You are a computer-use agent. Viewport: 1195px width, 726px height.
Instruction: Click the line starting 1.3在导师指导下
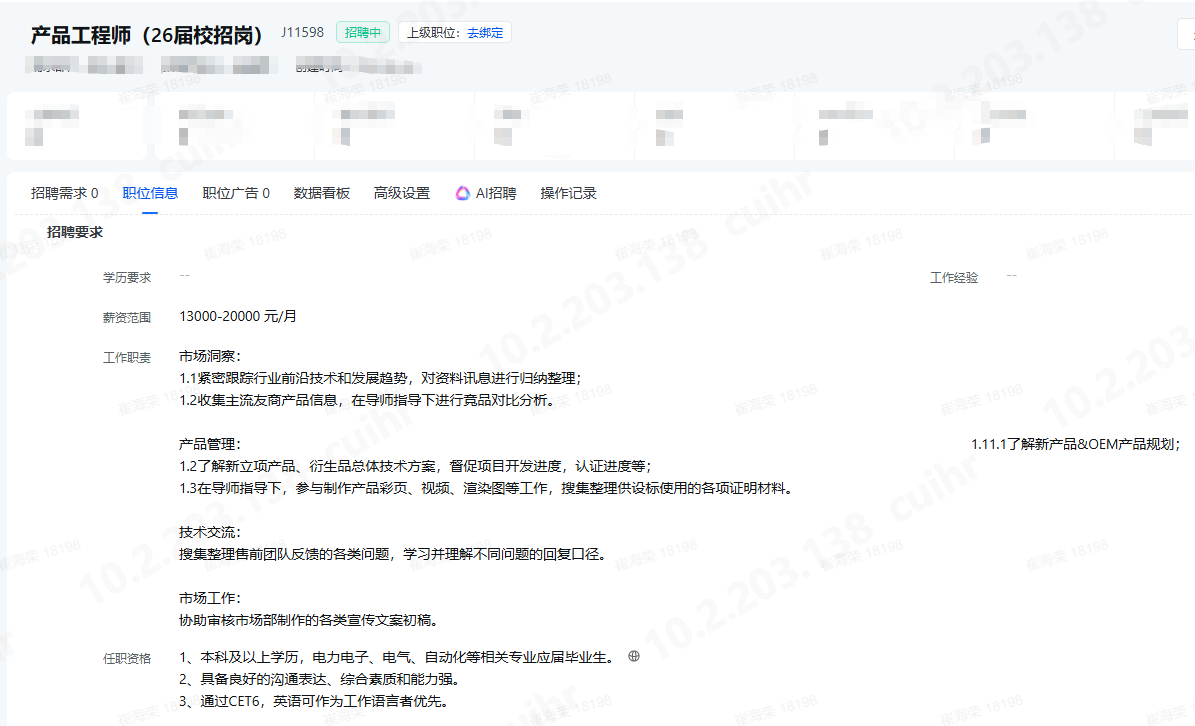pos(485,488)
